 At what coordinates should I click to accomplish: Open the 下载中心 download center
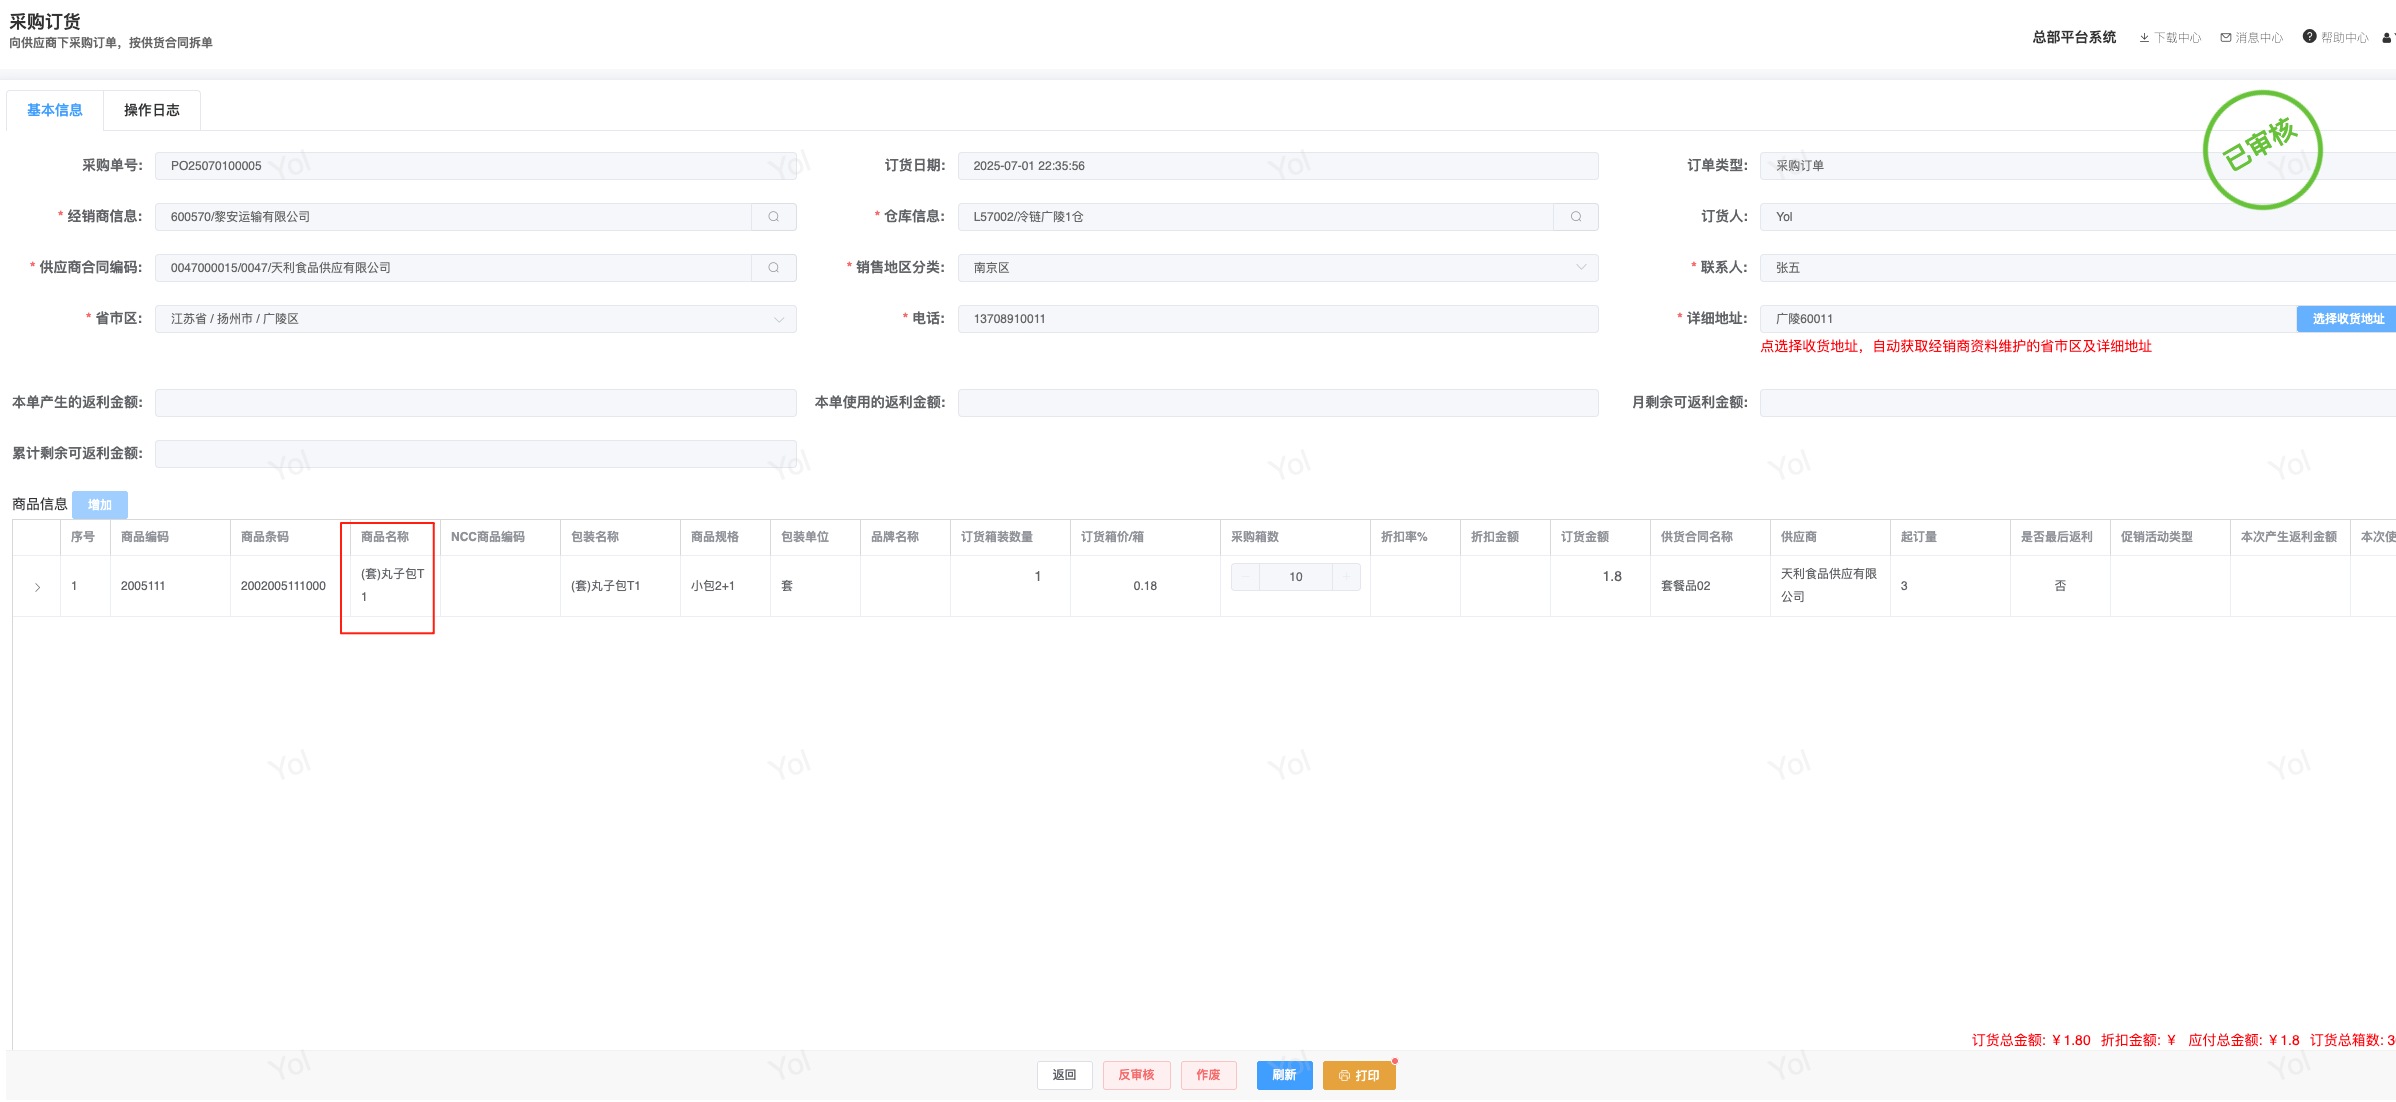(x=2169, y=38)
